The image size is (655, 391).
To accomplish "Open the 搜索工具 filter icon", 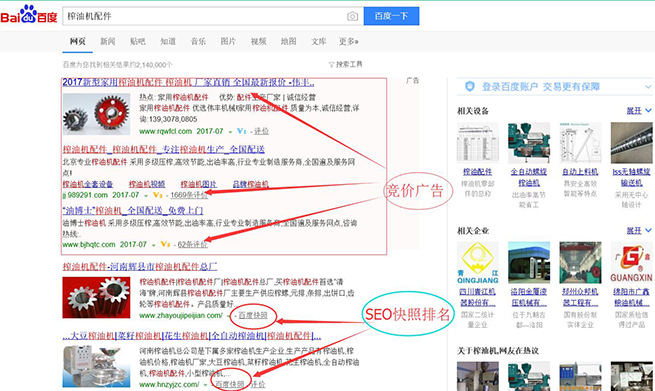I will 331,65.
